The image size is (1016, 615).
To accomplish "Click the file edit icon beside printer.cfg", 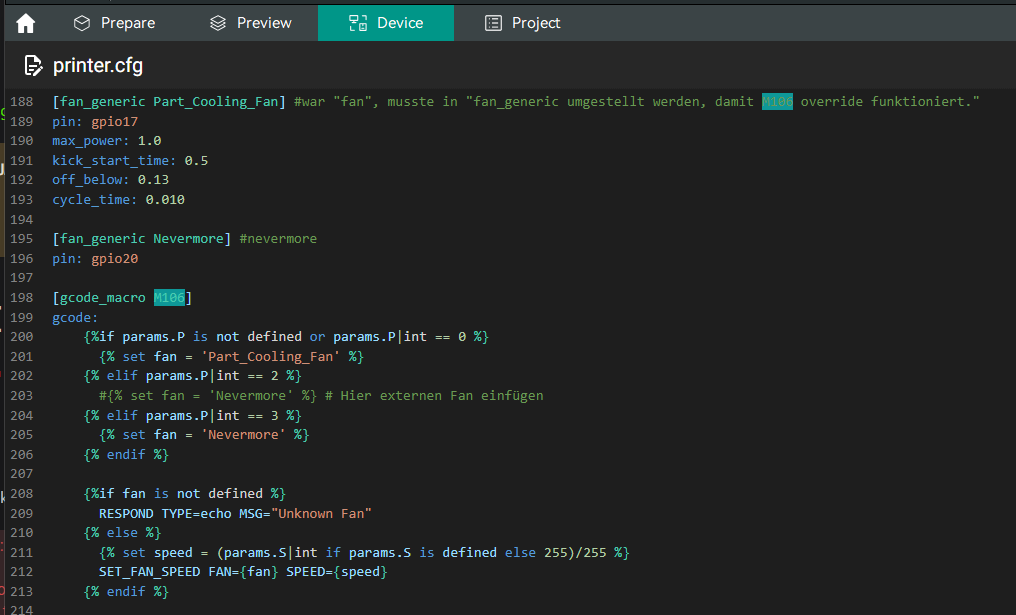I will click(34, 66).
